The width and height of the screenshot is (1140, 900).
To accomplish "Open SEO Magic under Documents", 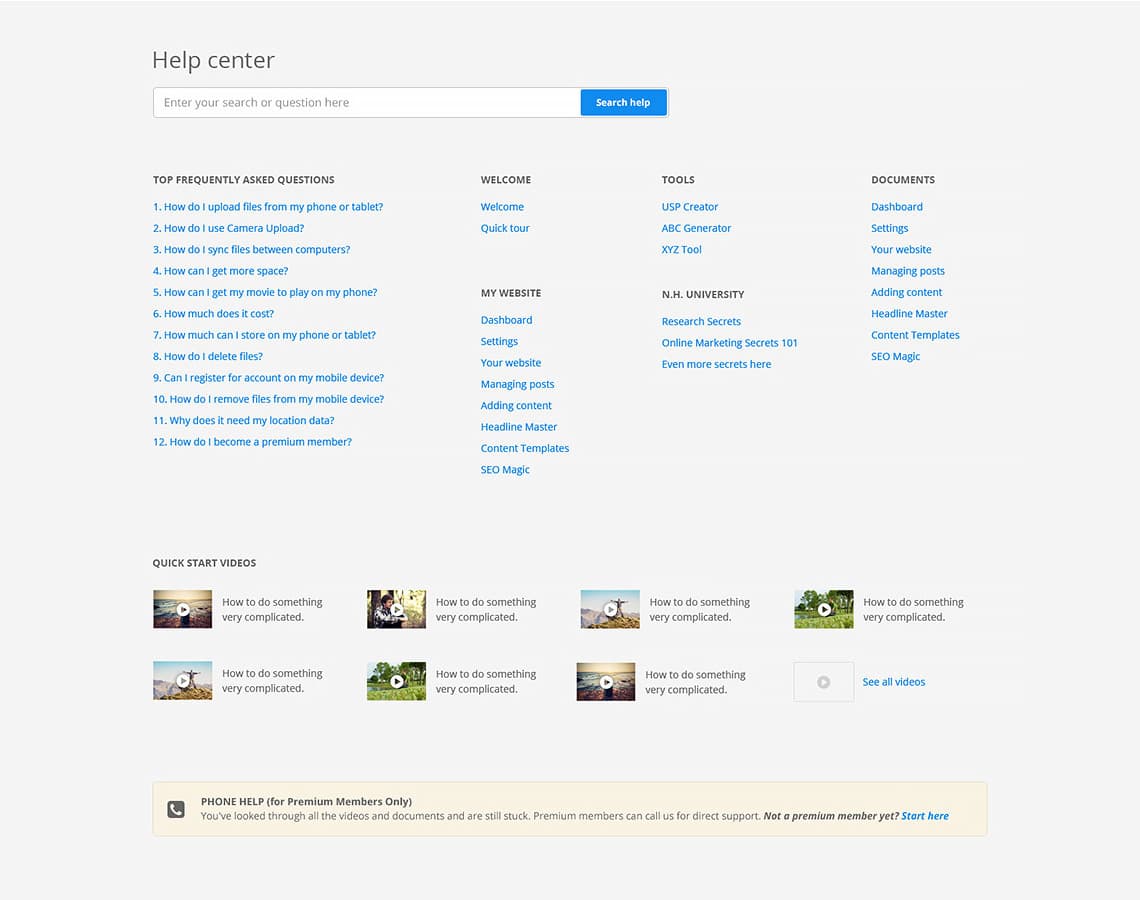I will point(895,356).
